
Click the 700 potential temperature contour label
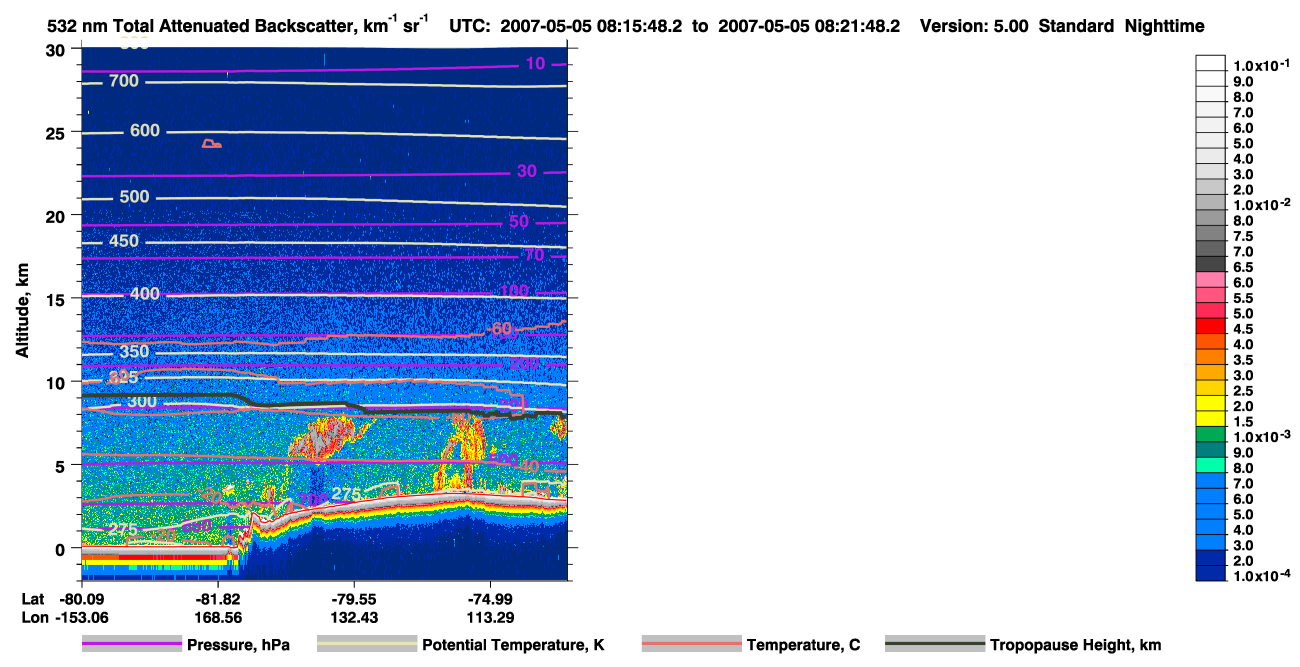[124, 81]
